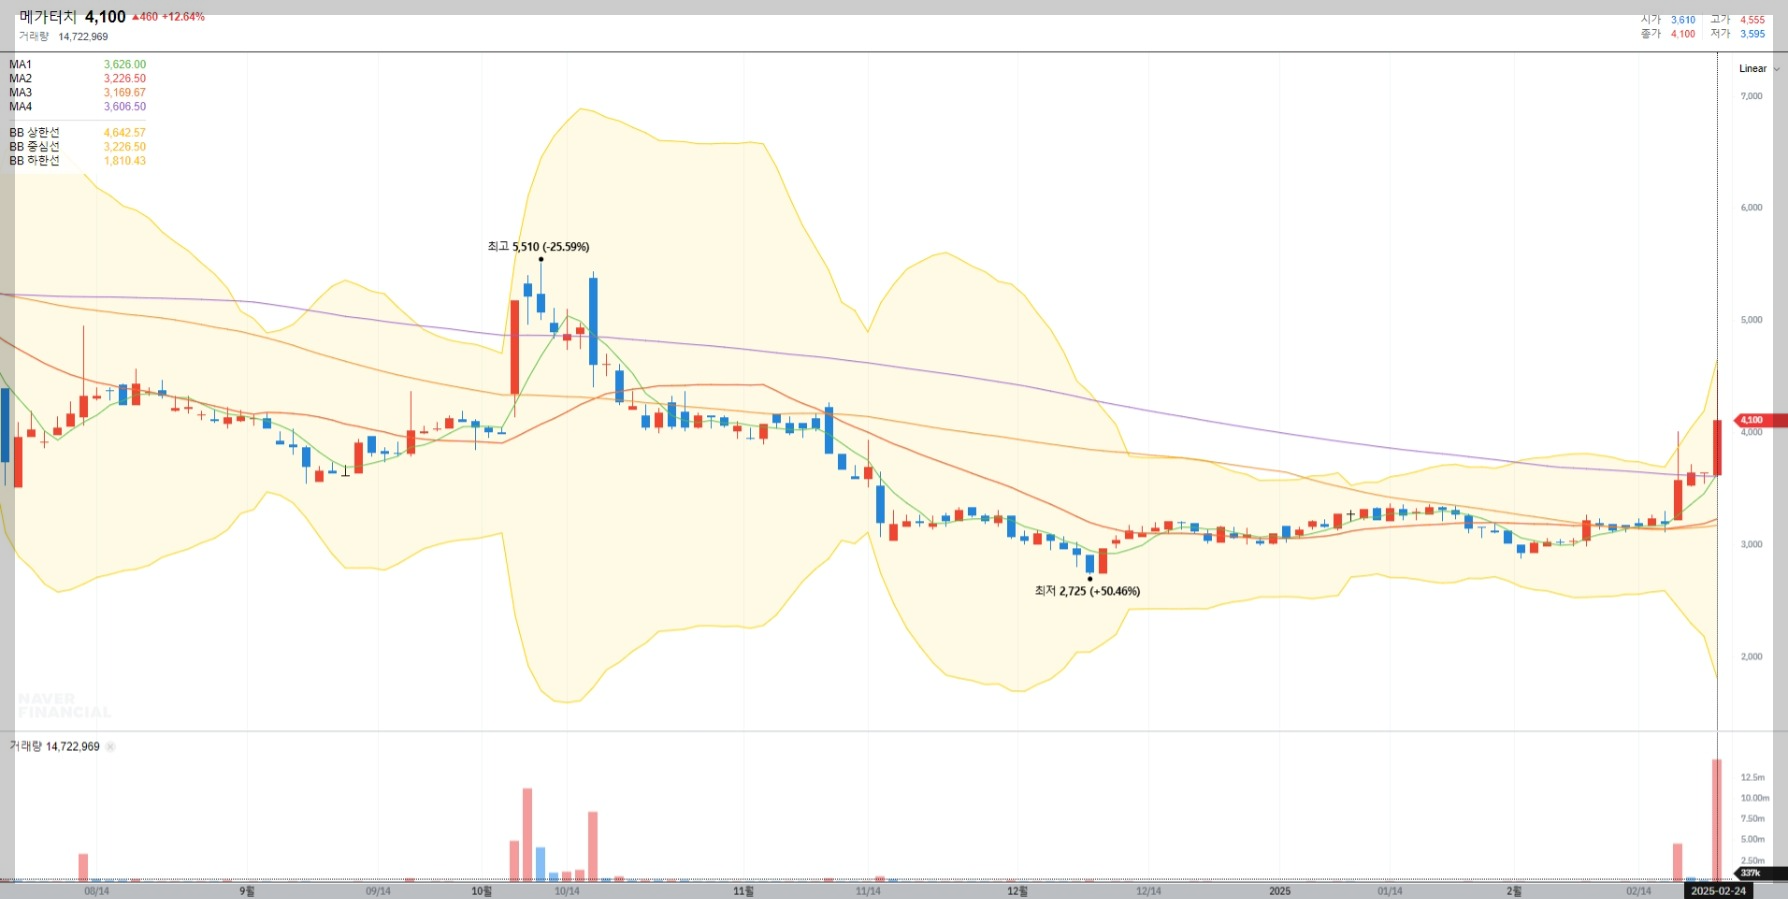Click the 02/14 date on time axis
This screenshot has width=1788, height=899.
click(1638, 891)
